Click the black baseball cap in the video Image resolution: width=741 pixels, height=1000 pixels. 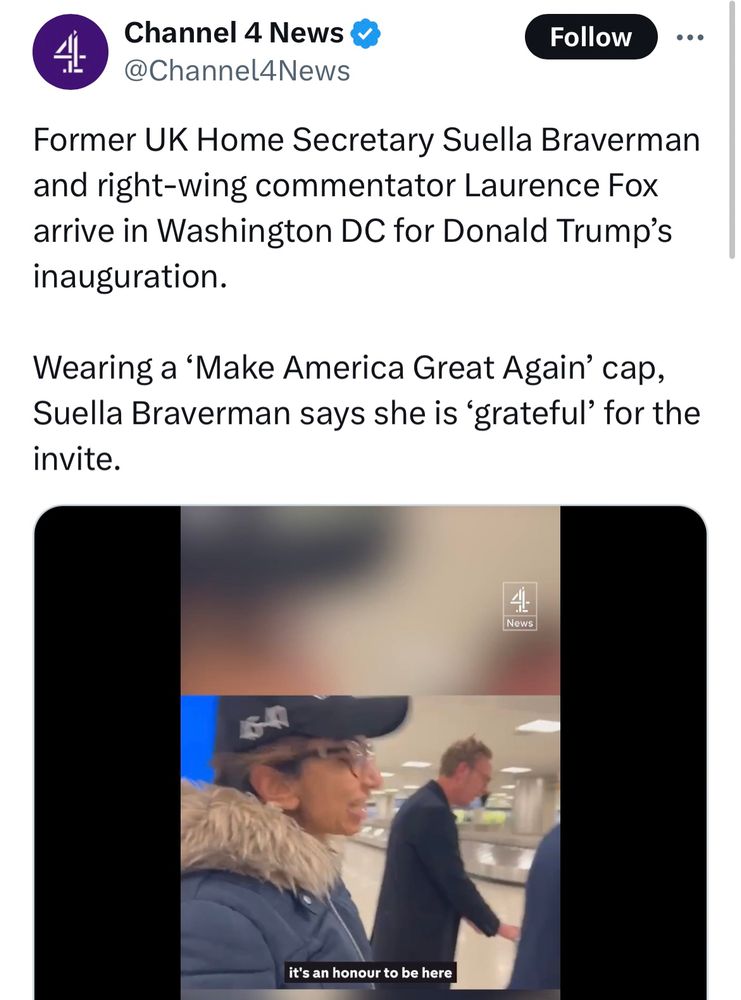coord(300,722)
